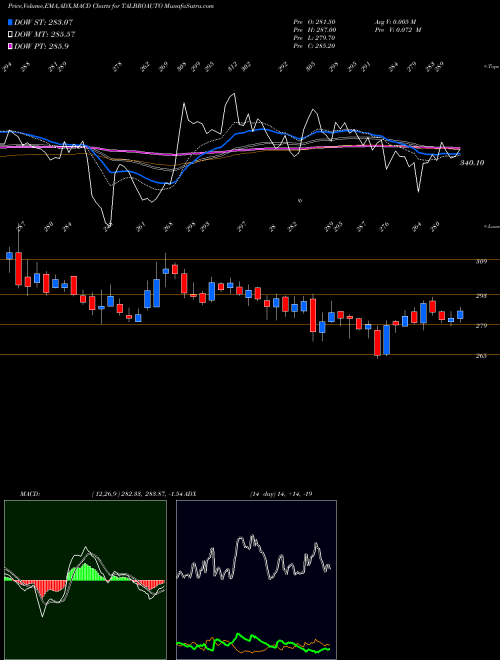Click the Lows marker label
This screenshot has height=660, width=500.
(491, 227)
